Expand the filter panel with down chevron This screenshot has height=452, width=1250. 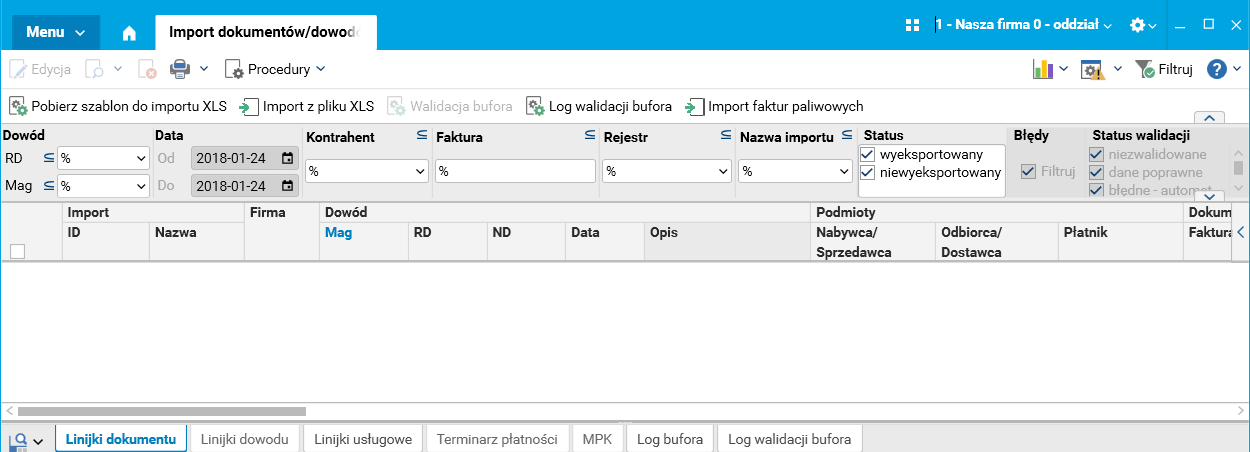[1210, 196]
